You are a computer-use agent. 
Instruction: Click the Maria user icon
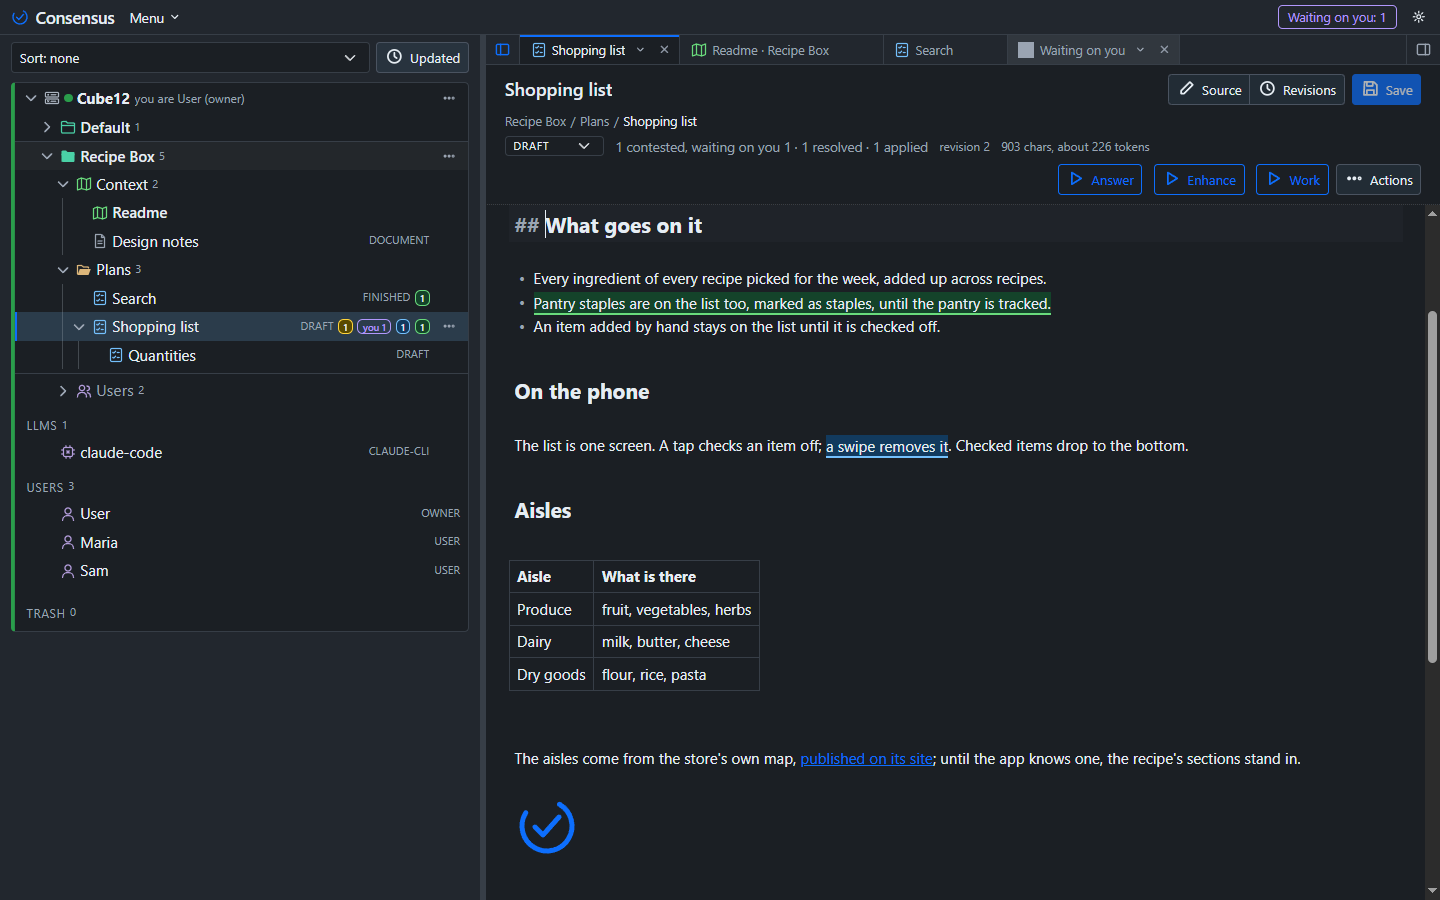[x=68, y=542]
